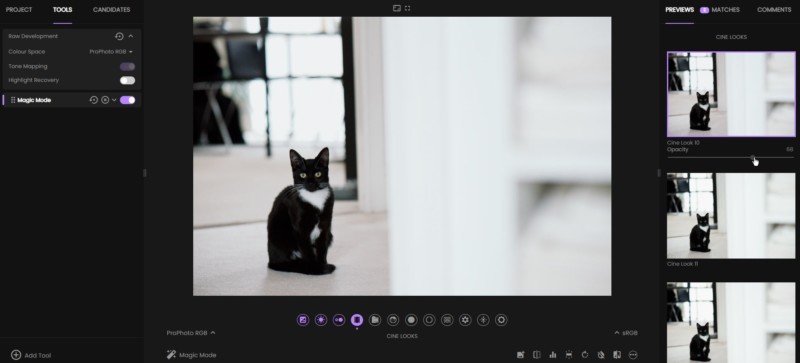Open the more options ellipsis icon
Screen dimensions: 800x363
(x=633, y=355)
